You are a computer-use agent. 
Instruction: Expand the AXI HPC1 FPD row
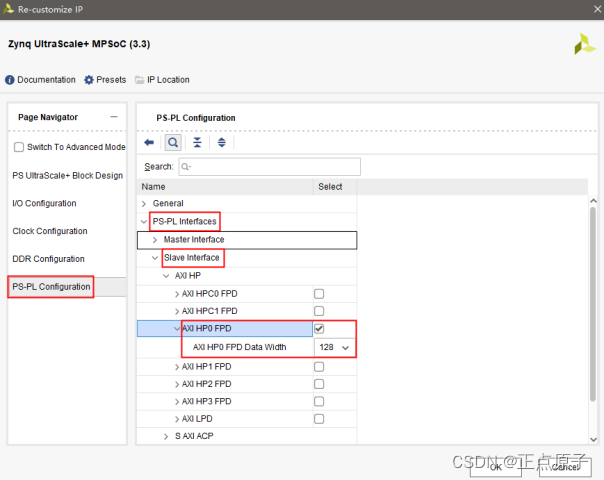[177, 311]
